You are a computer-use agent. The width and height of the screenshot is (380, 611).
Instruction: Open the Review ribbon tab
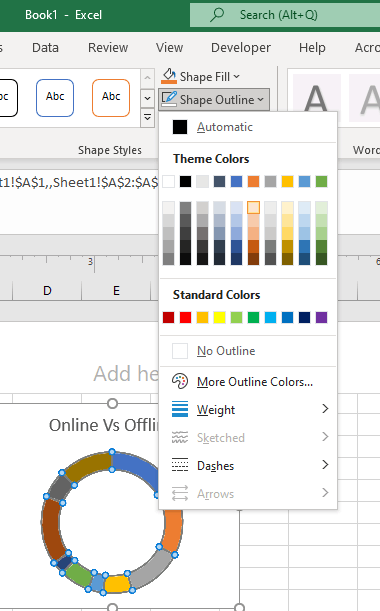pyautogui.click(x=108, y=48)
